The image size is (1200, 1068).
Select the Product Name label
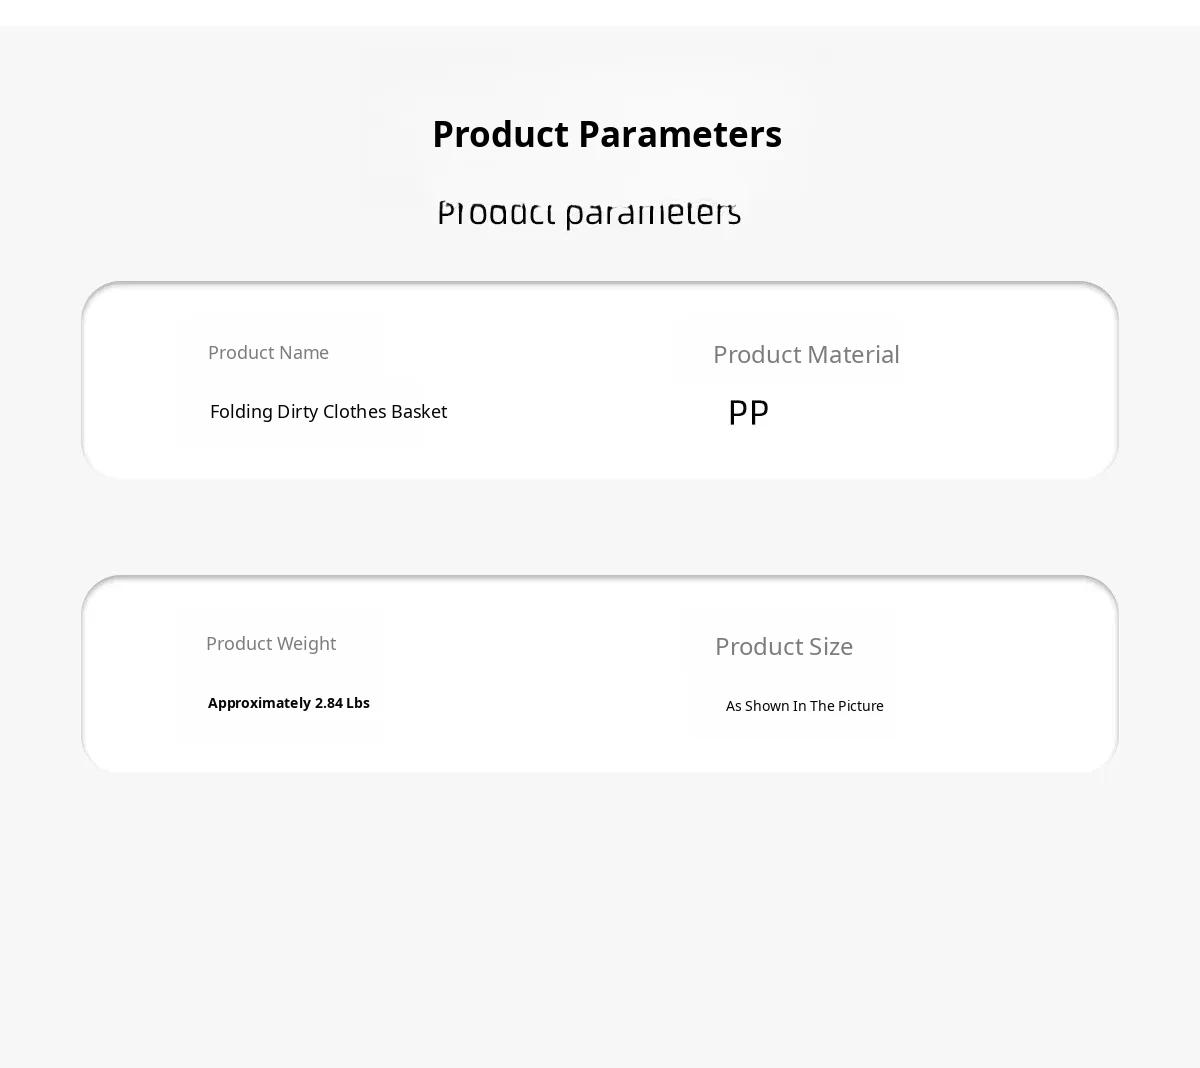point(268,352)
